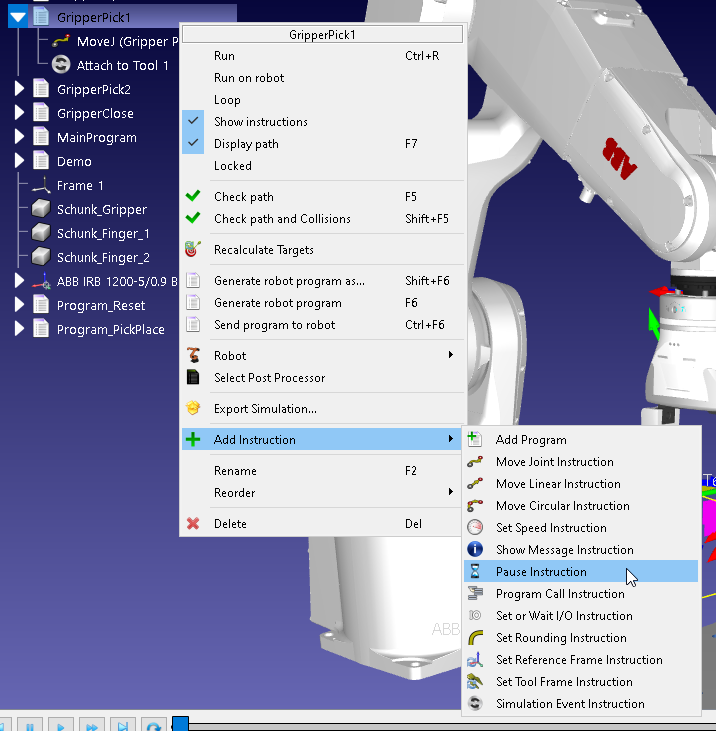
Task: Click the fast forward simulation button
Action: click(x=91, y=725)
